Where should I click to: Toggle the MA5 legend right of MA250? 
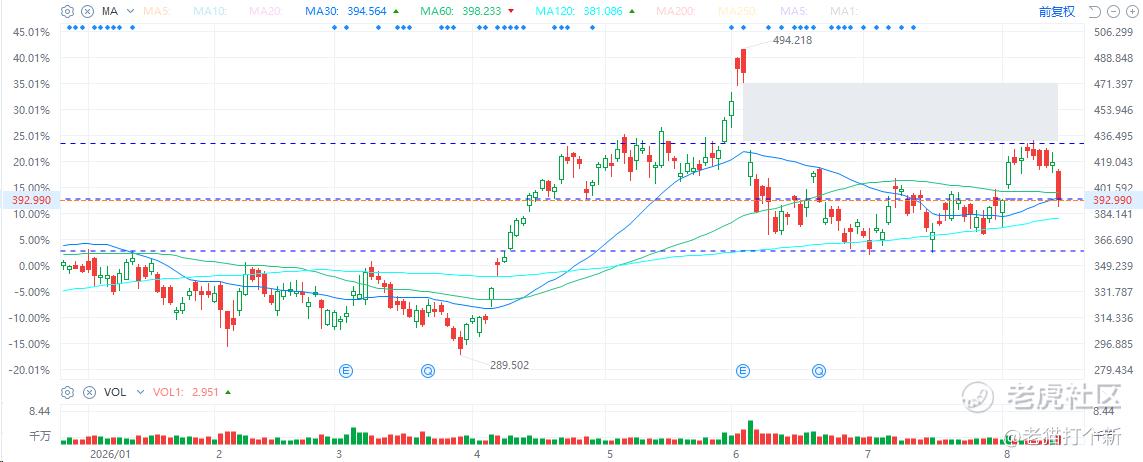[x=792, y=12]
